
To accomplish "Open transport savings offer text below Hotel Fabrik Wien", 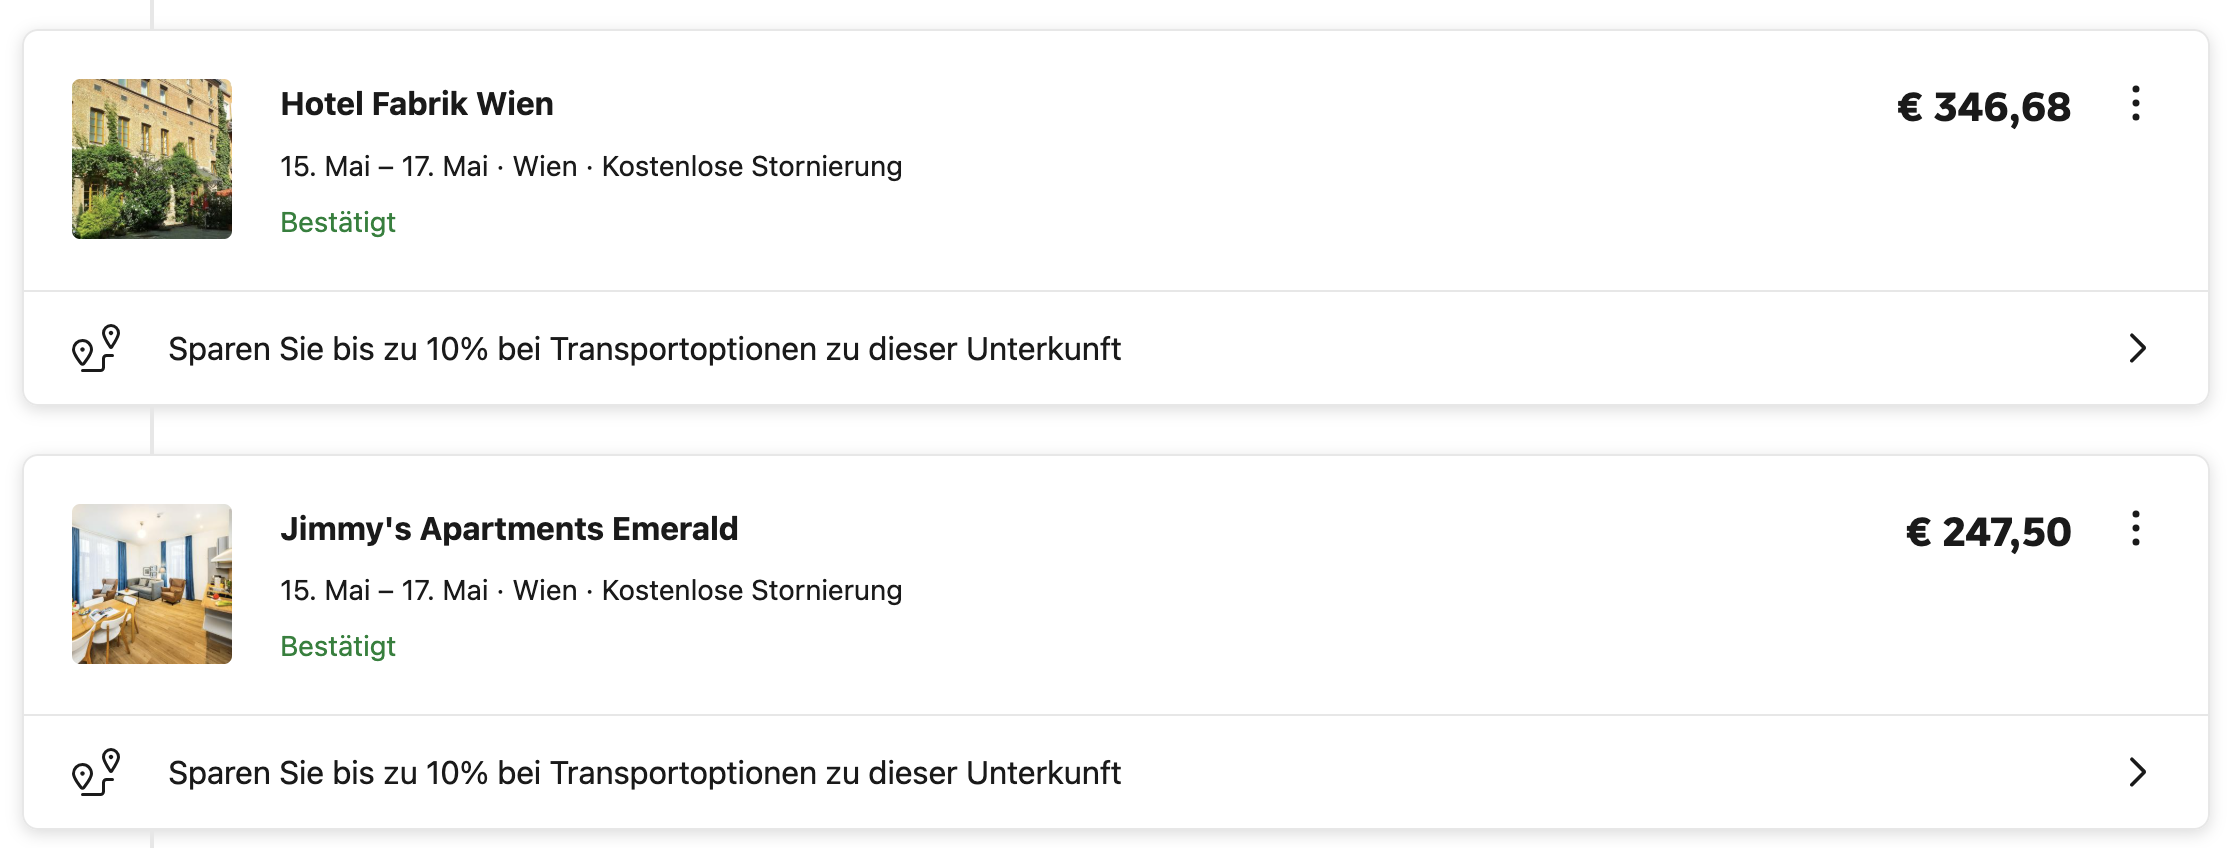I will 644,349.
